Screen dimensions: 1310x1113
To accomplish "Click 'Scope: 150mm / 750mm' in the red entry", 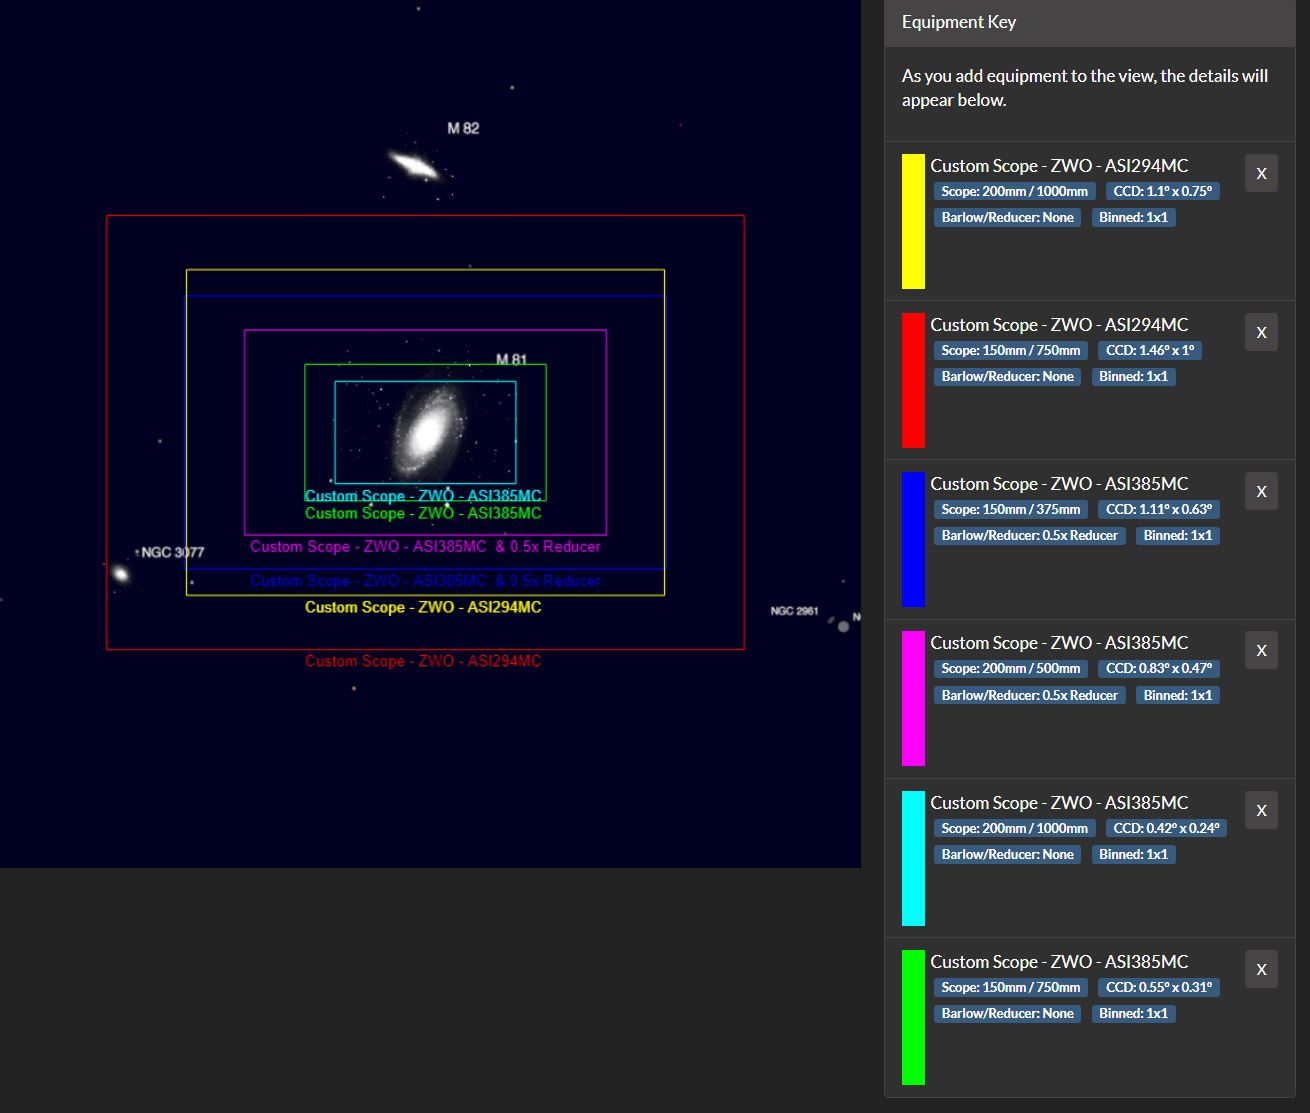I will tap(1011, 350).
